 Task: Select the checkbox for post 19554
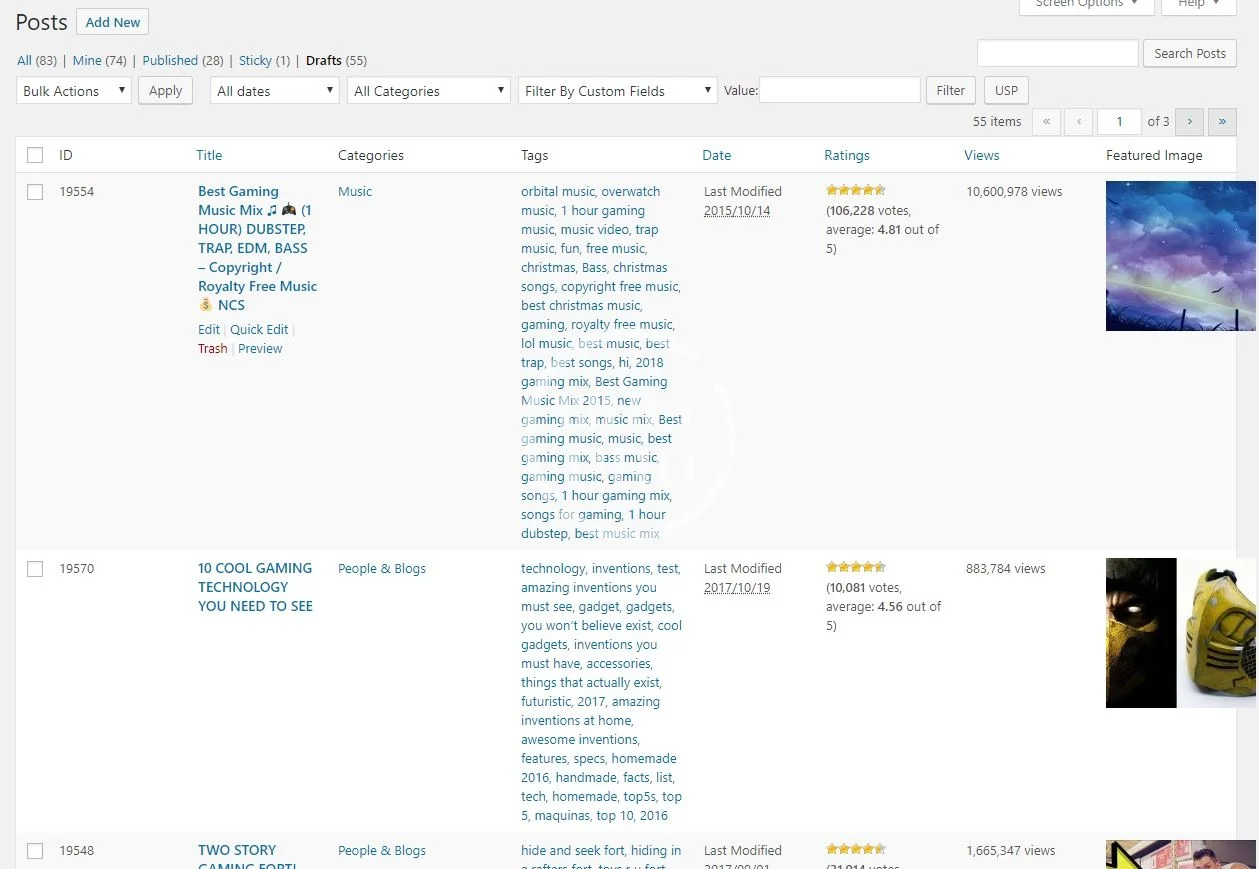(35, 192)
